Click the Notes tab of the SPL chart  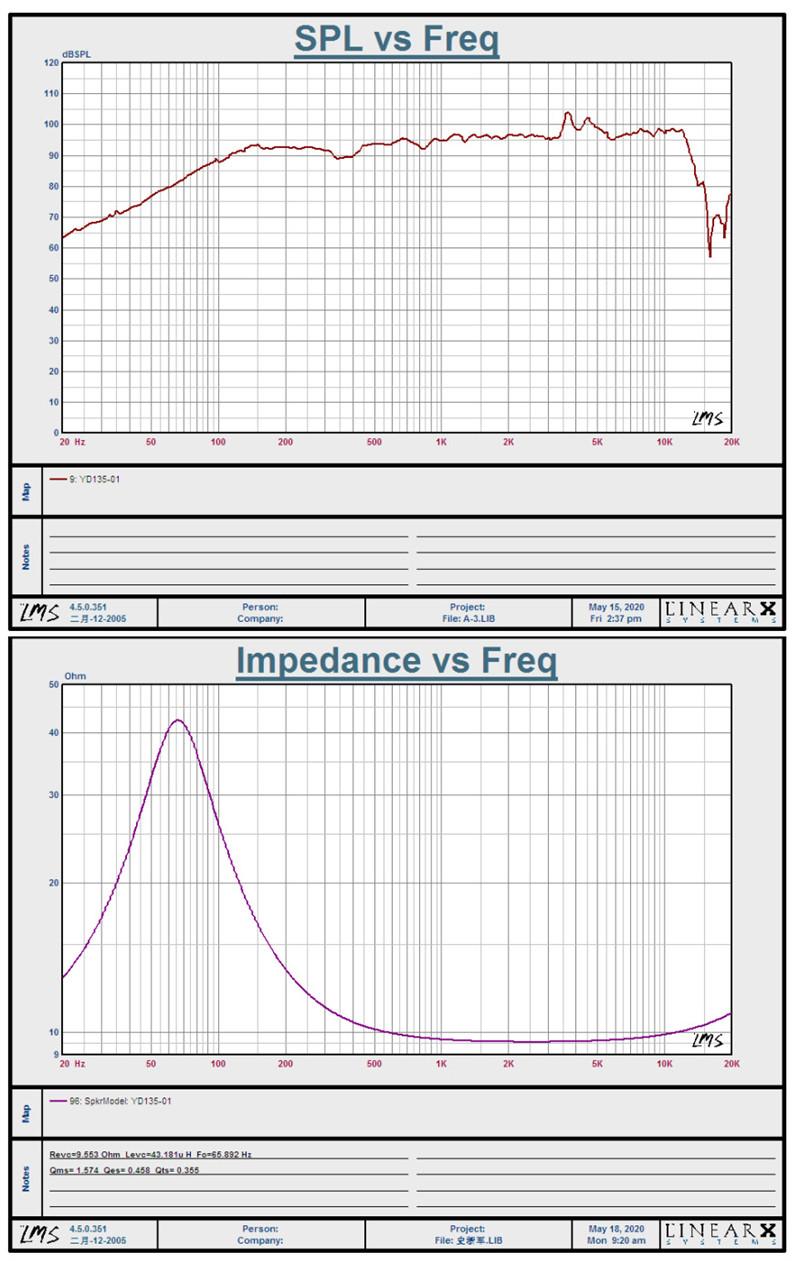pyautogui.click(x=27, y=556)
